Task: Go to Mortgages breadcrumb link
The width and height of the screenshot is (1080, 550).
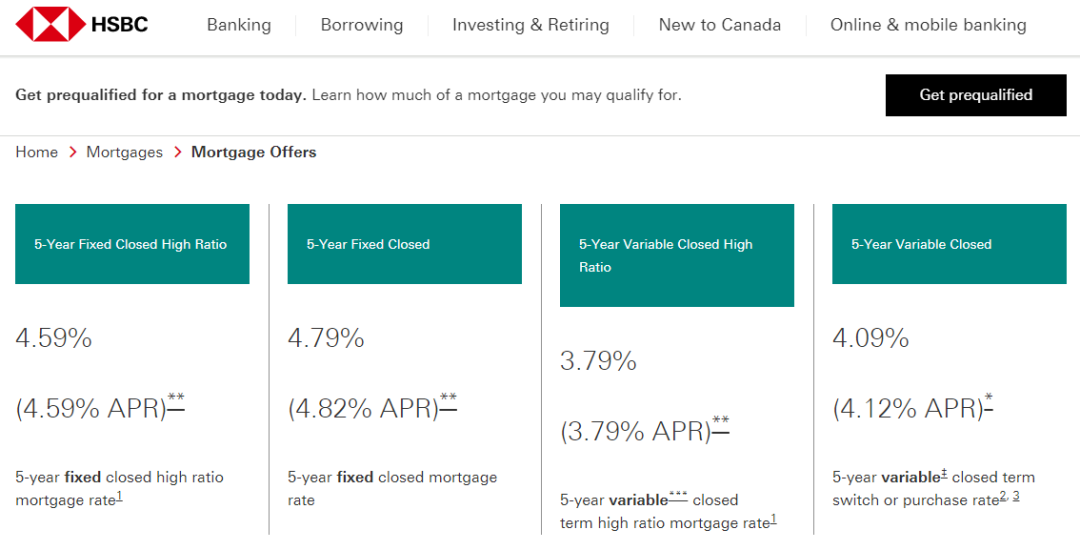Action: pos(124,152)
